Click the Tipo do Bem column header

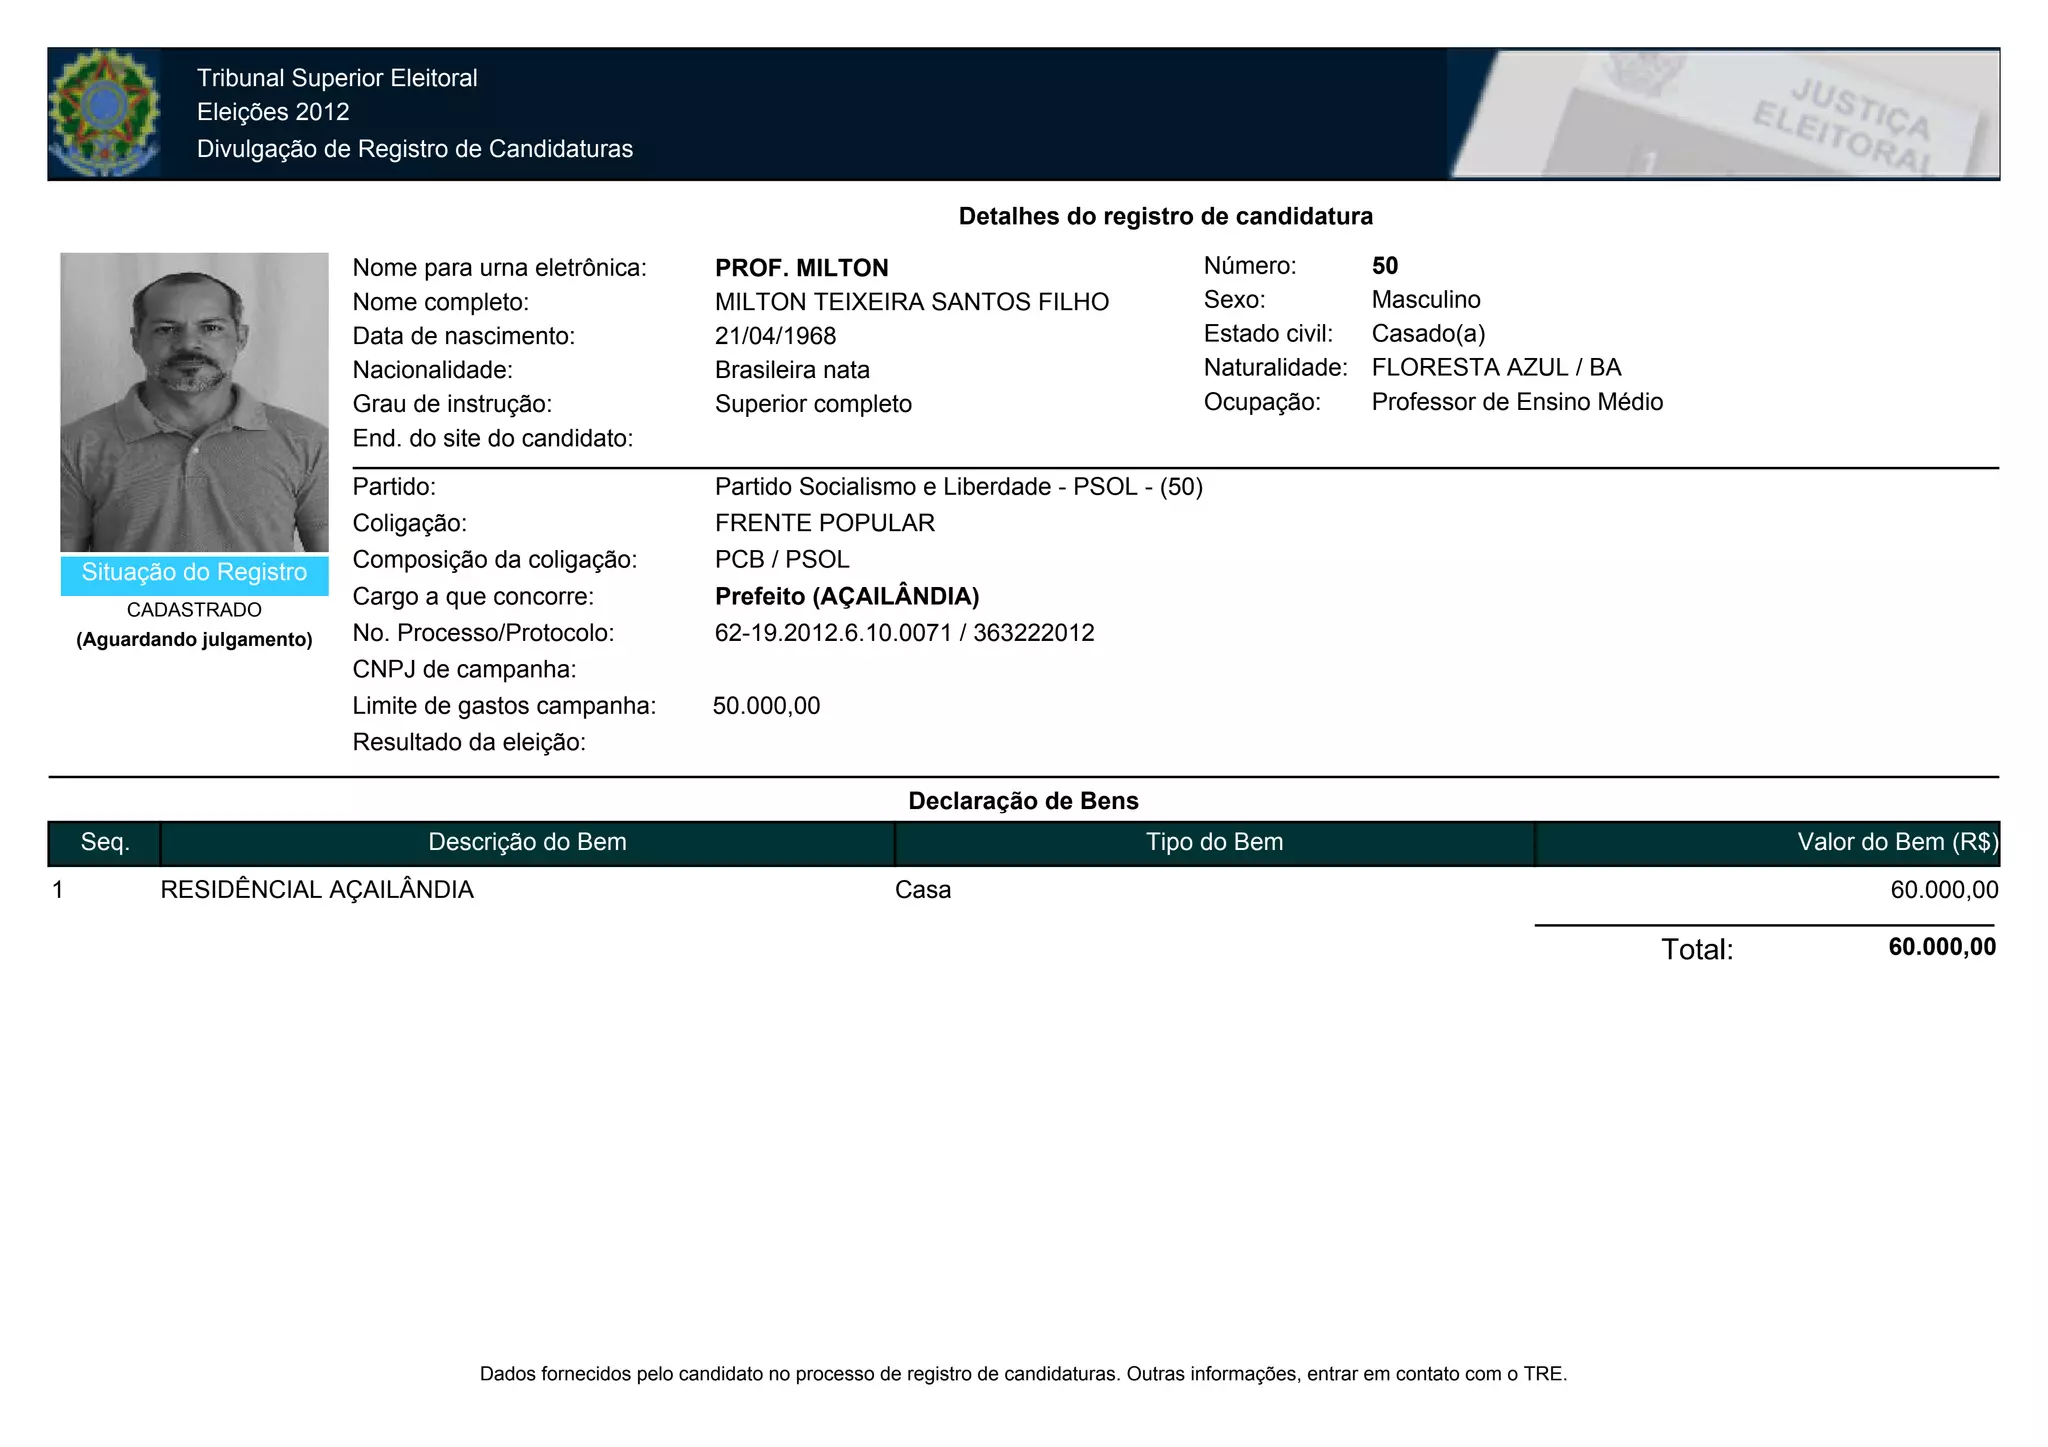click(x=1214, y=843)
